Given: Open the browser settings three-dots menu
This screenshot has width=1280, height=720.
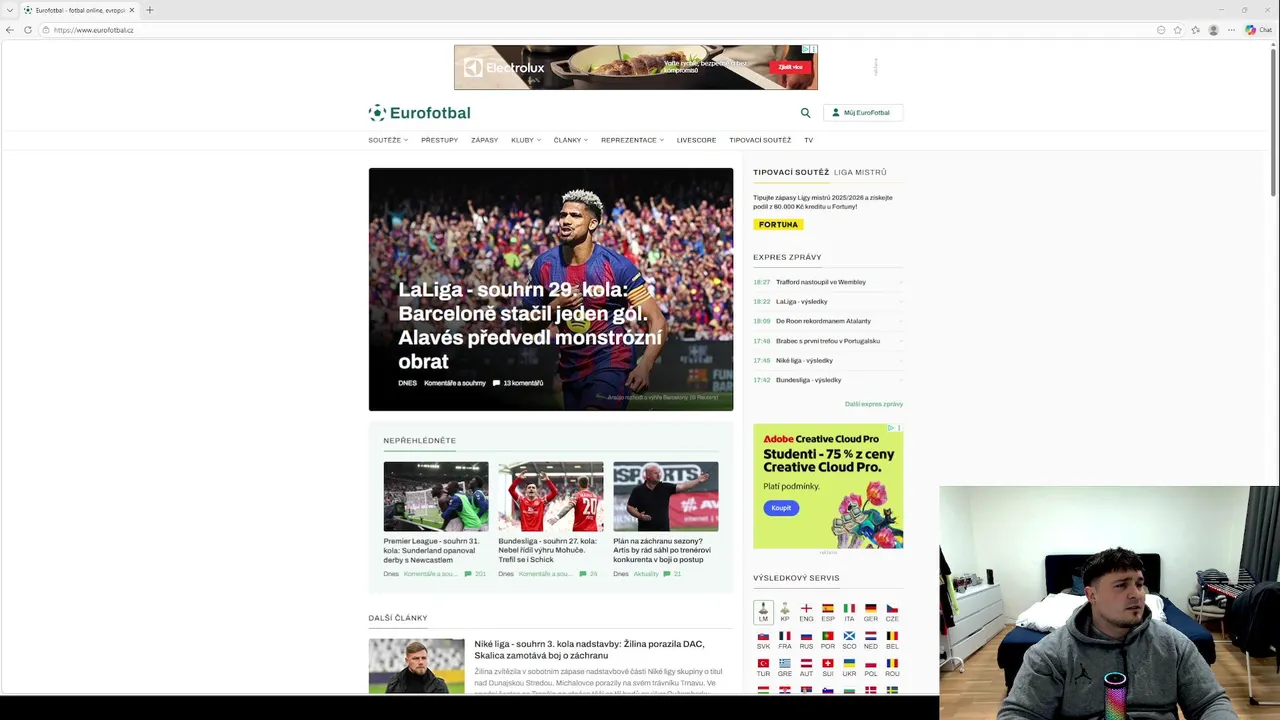Looking at the screenshot, I should 1231,30.
